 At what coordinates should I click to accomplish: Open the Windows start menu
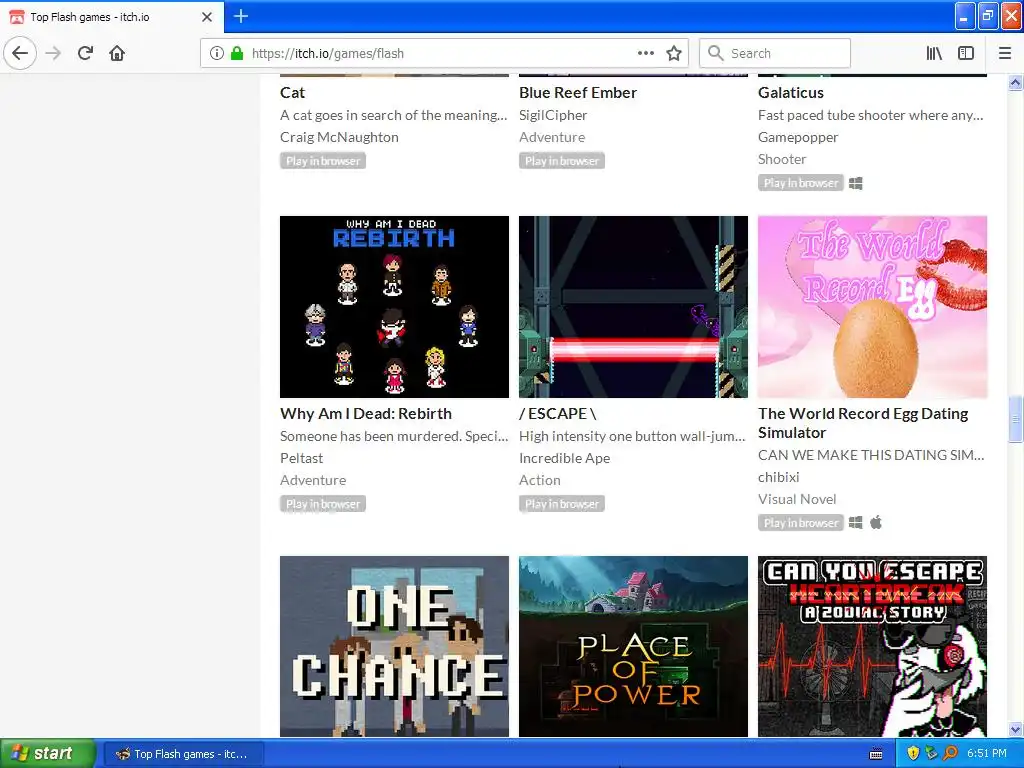click(48, 753)
